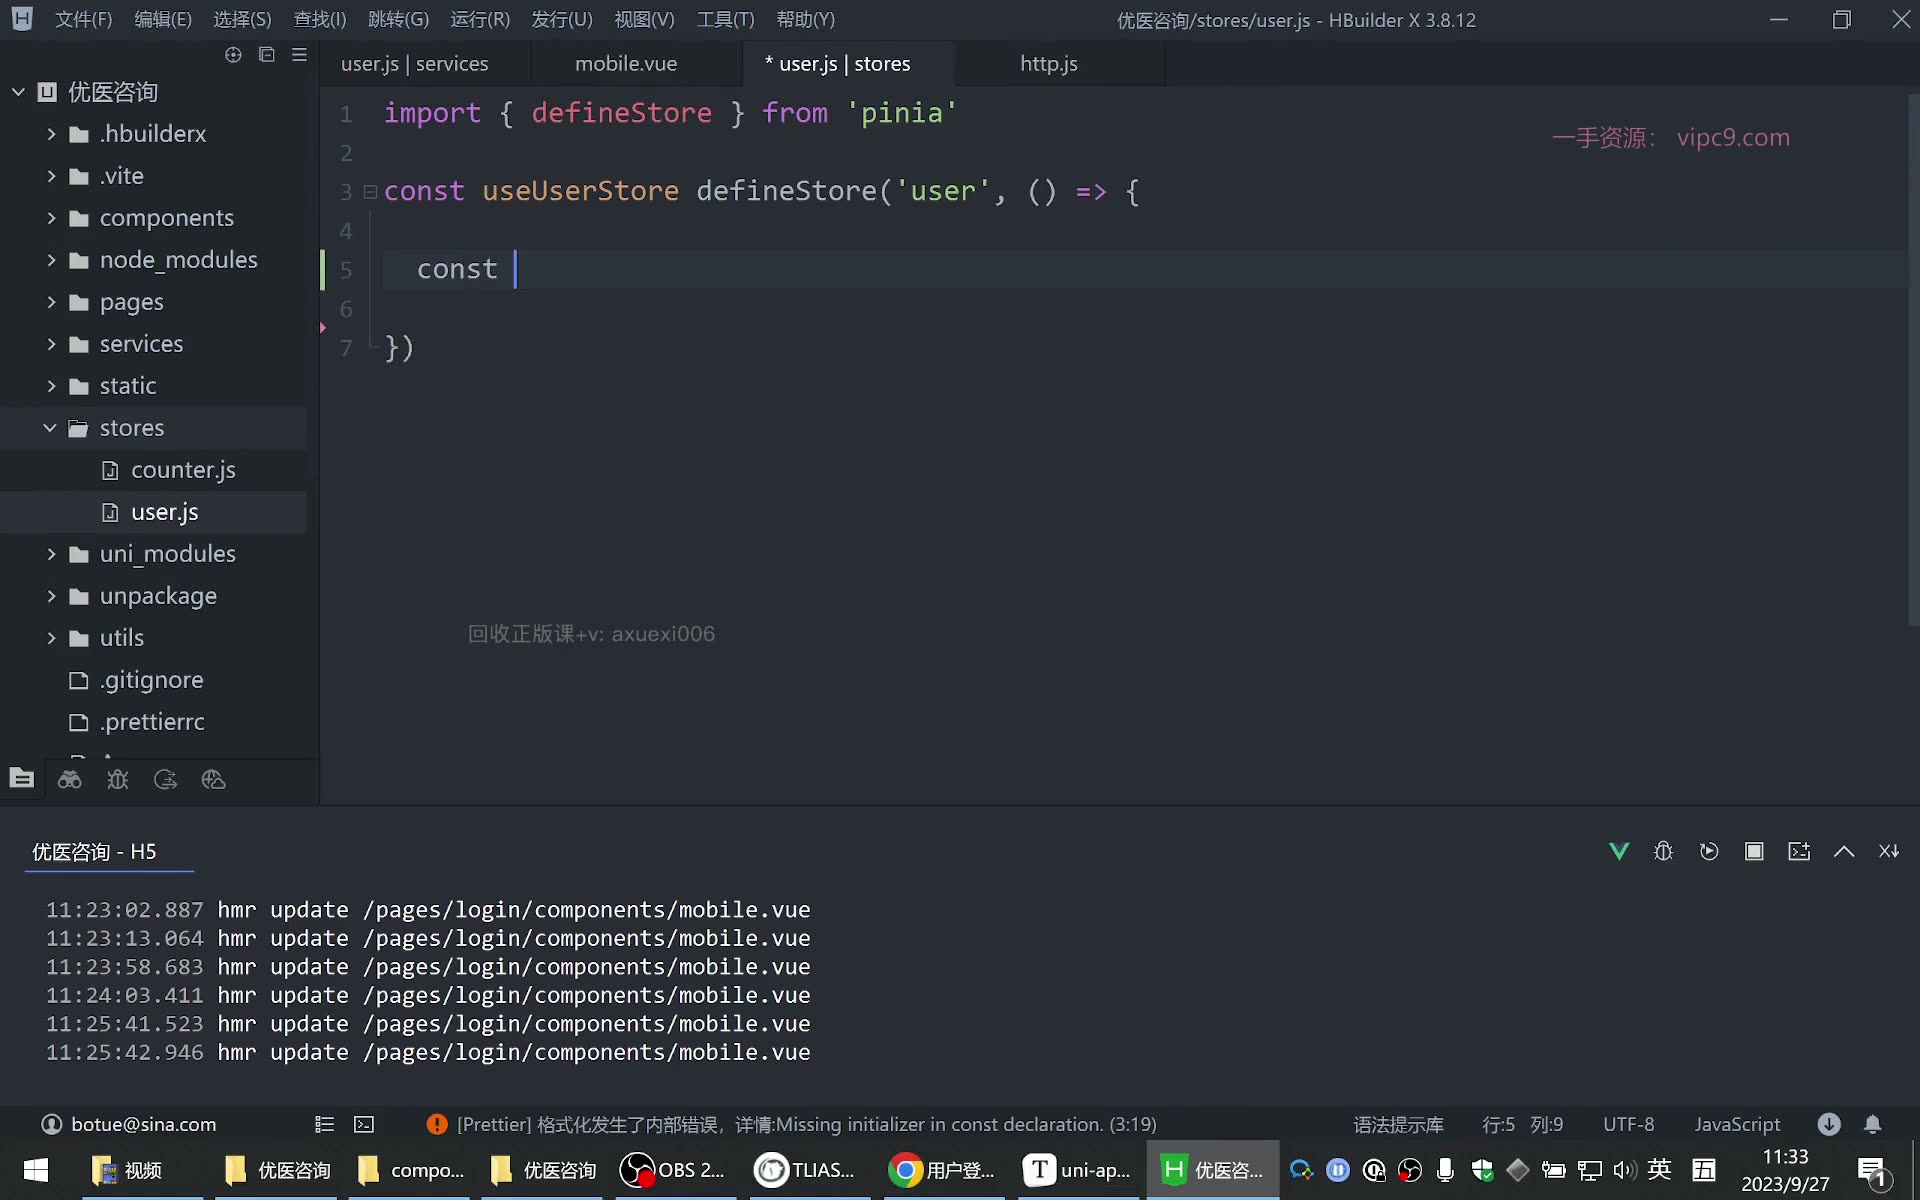Screen dimensions: 1920x1200
Task: Click the restart run icon in console
Action: pyautogui.click(x=1709, y=851)
